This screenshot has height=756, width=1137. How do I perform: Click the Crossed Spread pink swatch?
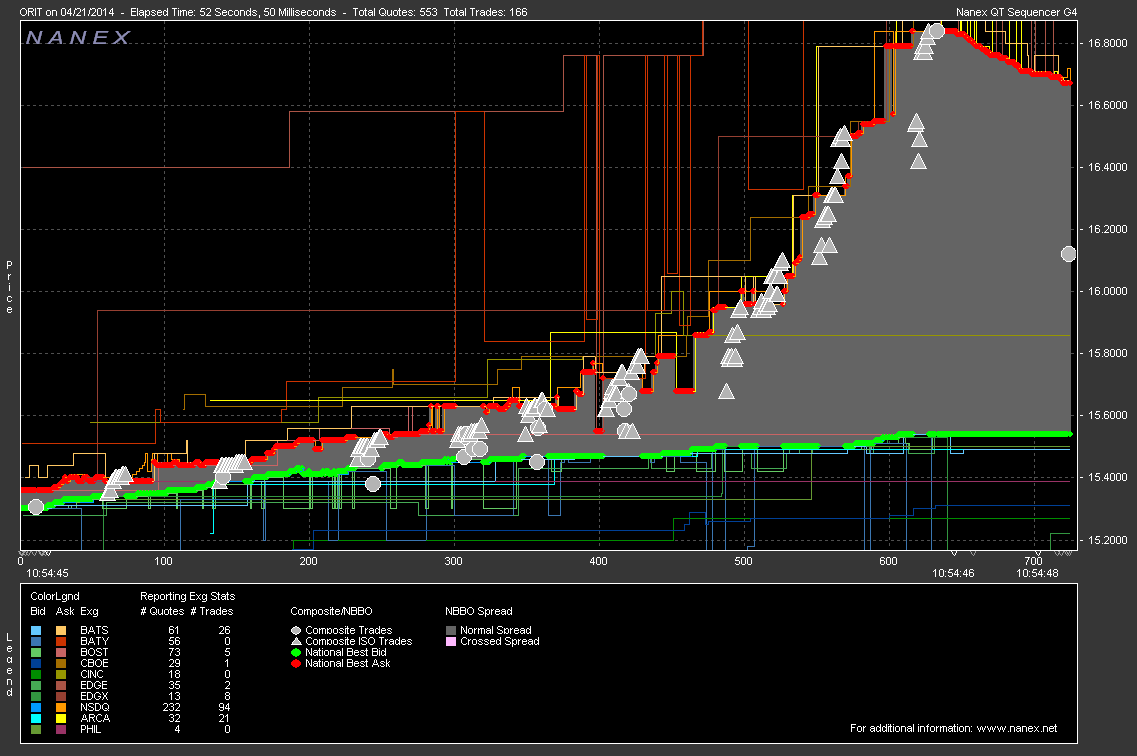pos(451,641)
